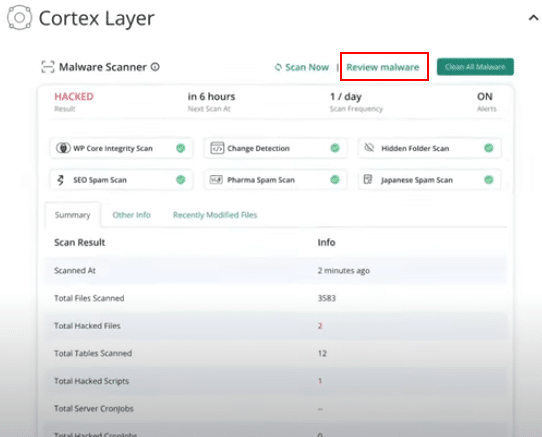This screenshot has width=542, height=437.
Task: Click the SEO Spam Scan green status dot
Action: tap(180, 180)
